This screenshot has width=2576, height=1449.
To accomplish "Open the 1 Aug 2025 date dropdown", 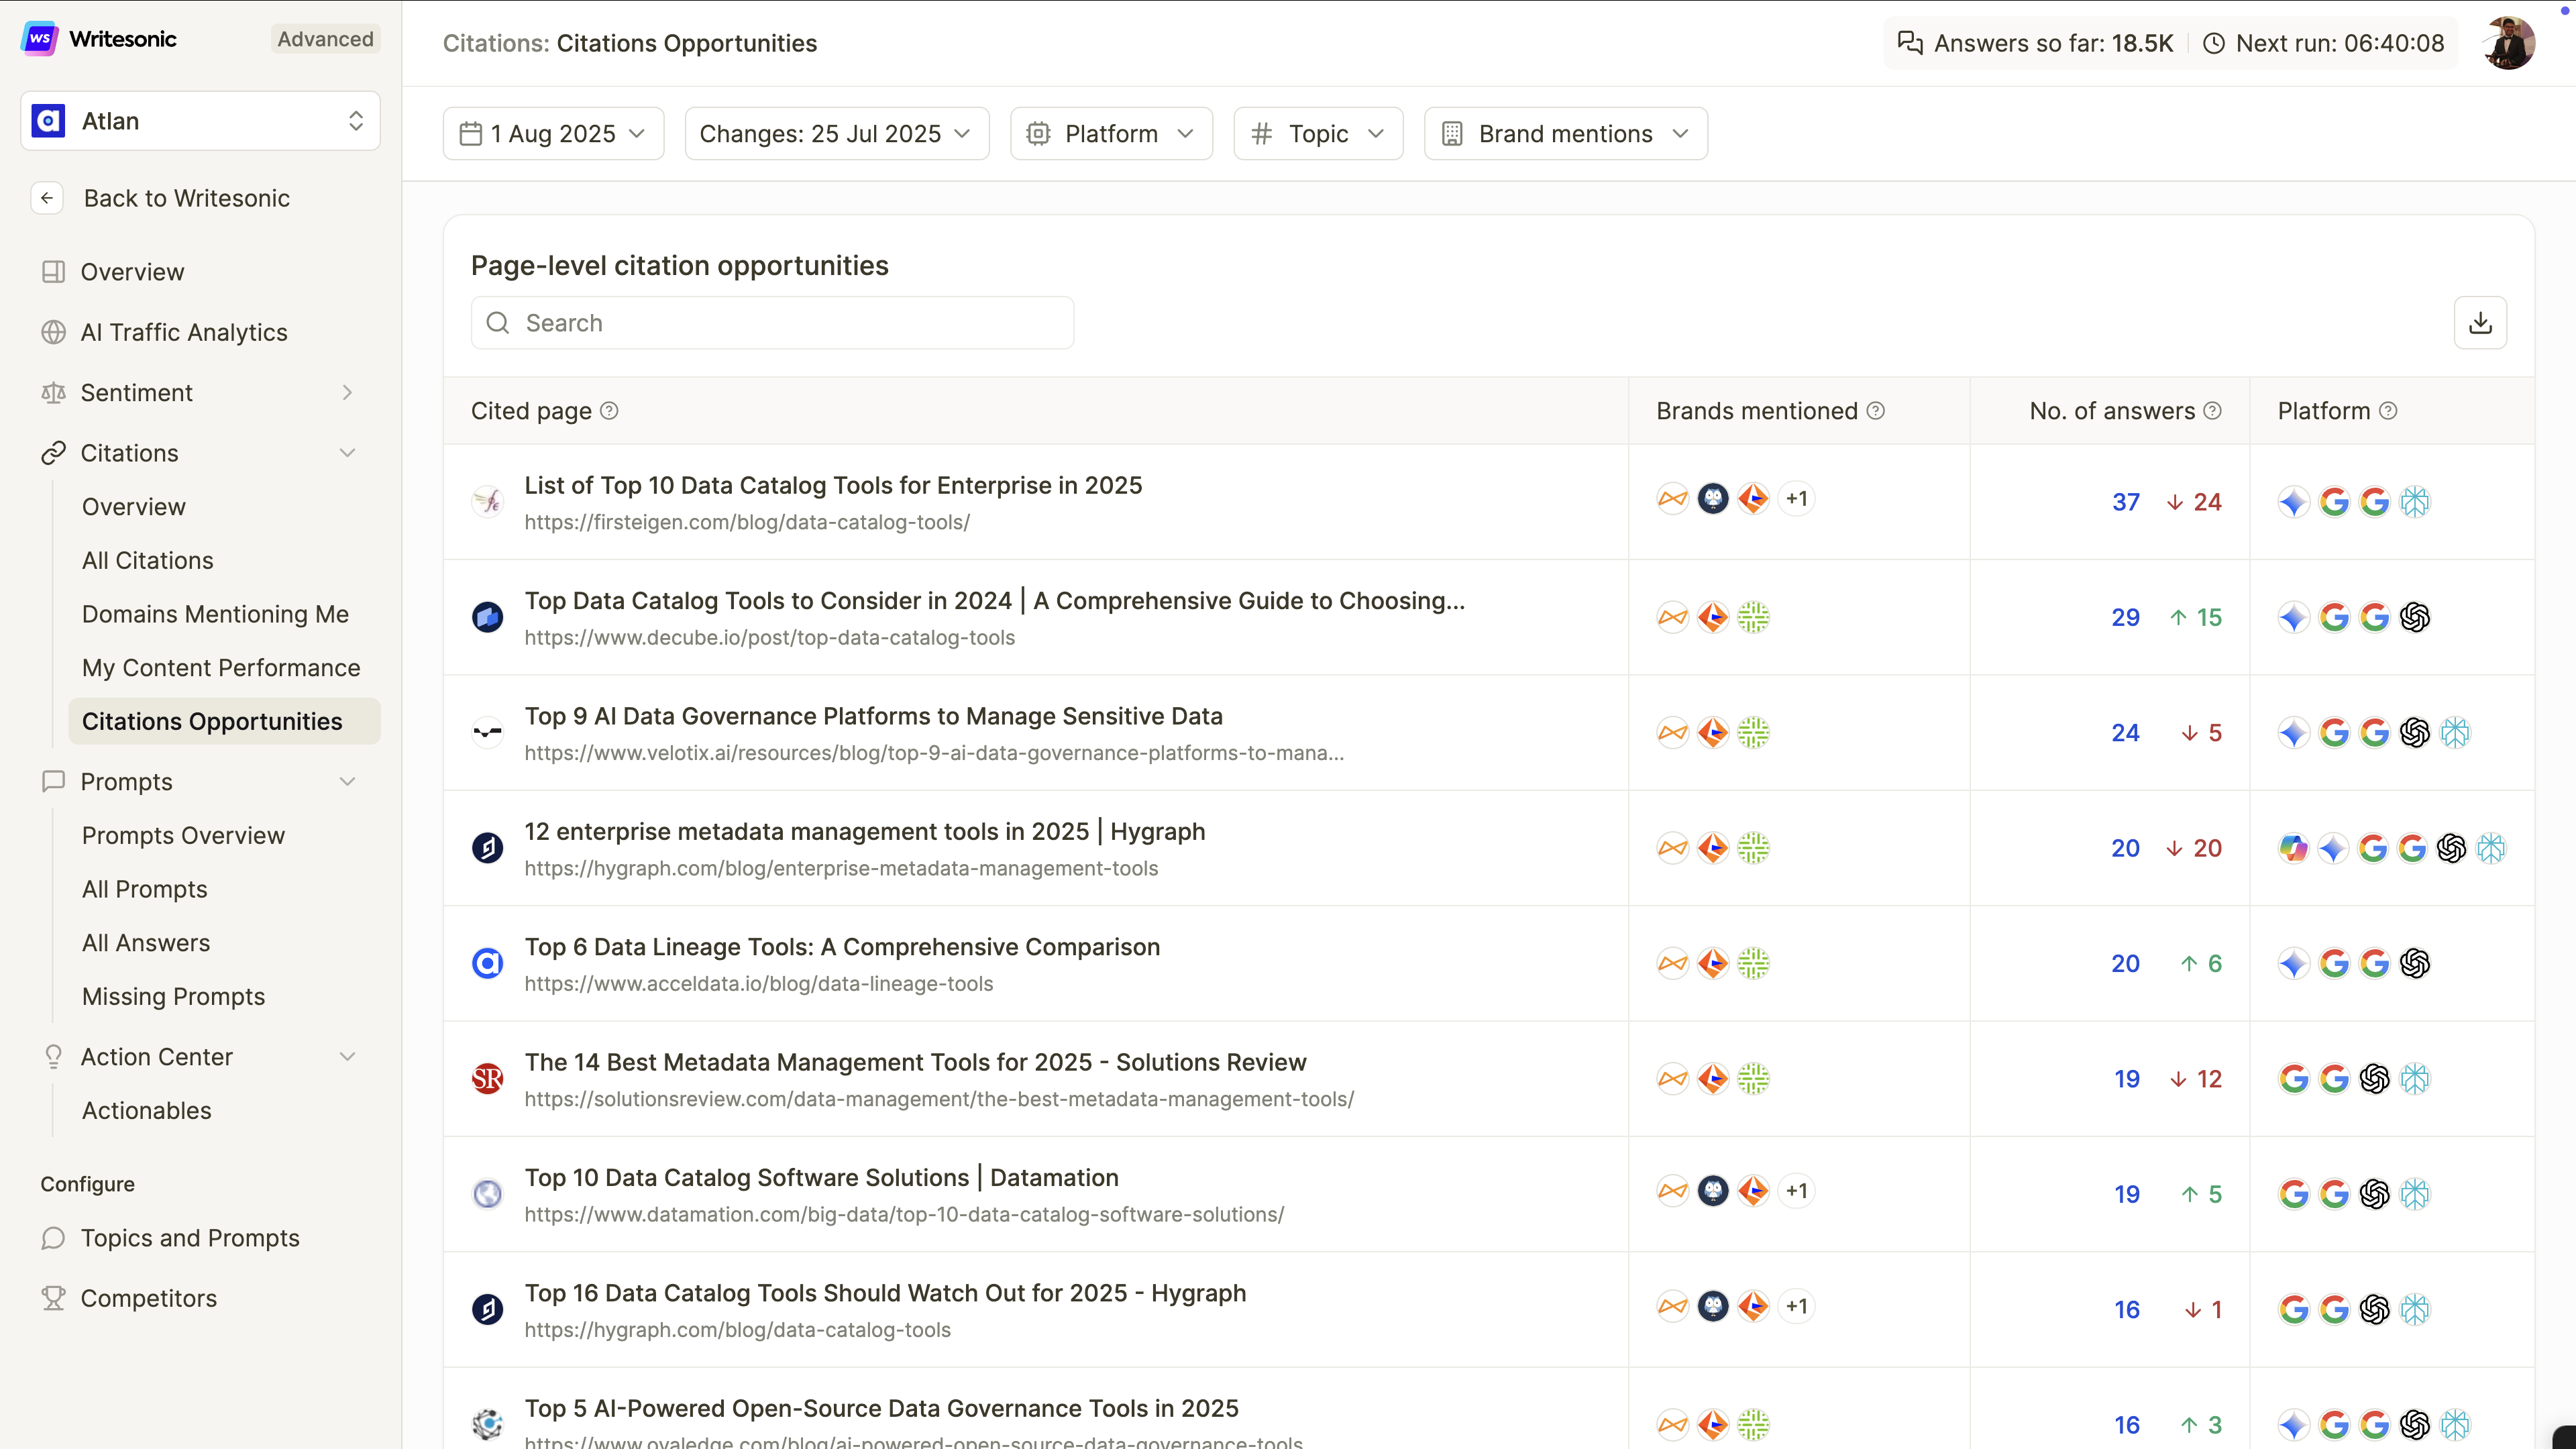I will tap(553, 134).
